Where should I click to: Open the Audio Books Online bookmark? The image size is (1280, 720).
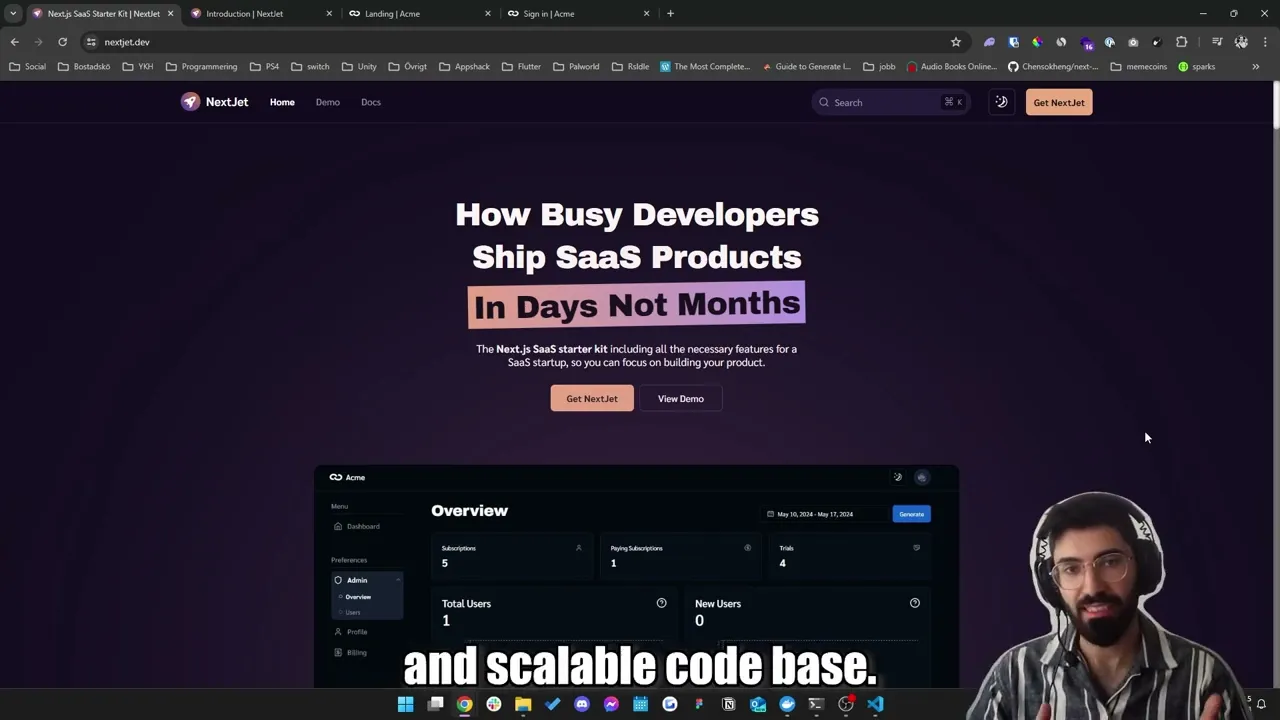pos(951,67)
